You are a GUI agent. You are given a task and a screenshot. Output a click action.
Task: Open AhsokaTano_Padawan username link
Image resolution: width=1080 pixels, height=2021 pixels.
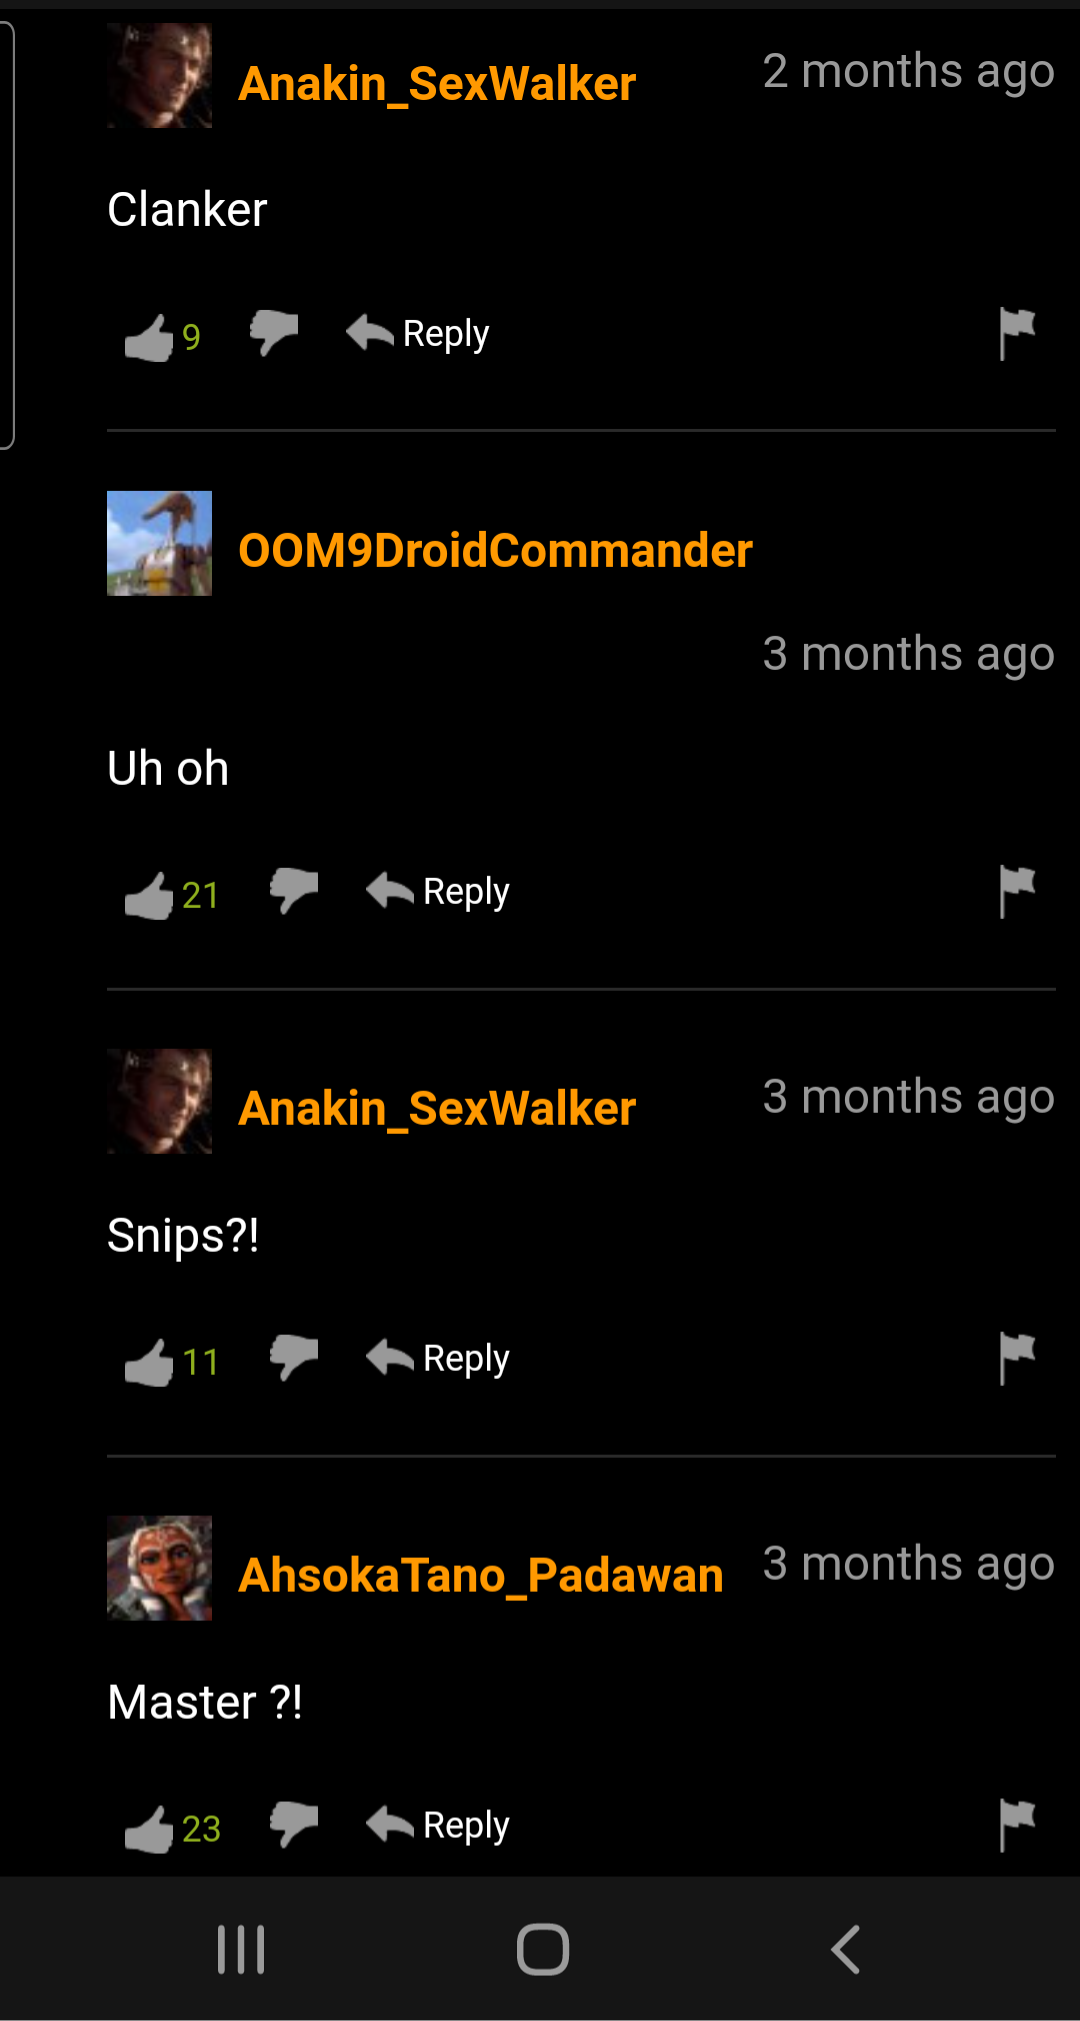(481, 1575)
